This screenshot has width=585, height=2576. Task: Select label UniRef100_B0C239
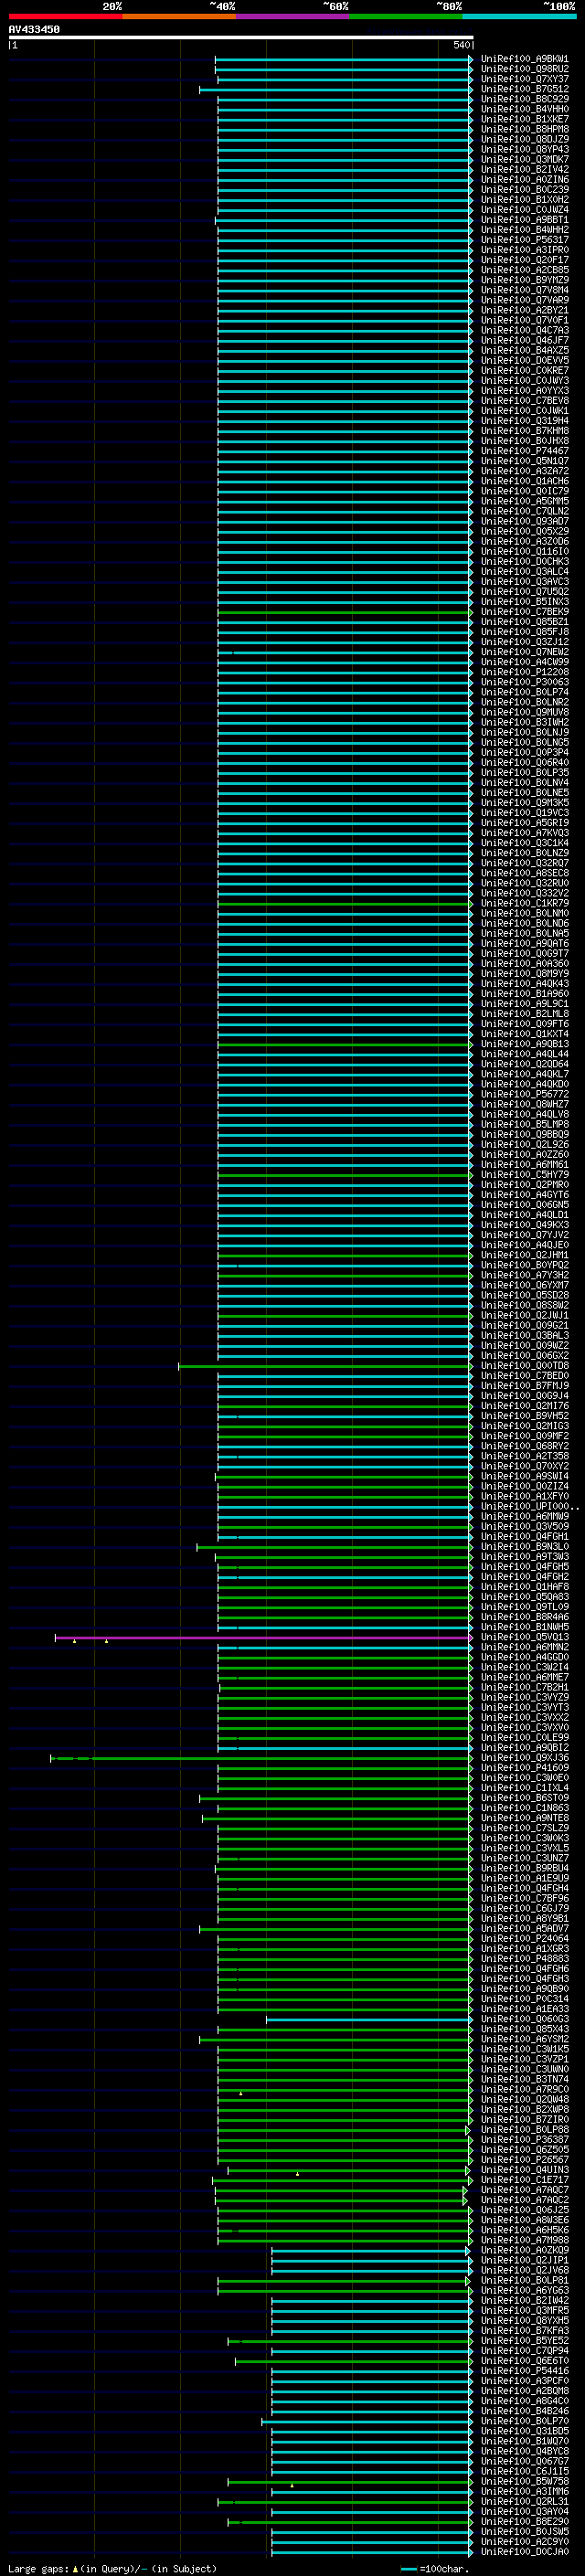point(525,189)
